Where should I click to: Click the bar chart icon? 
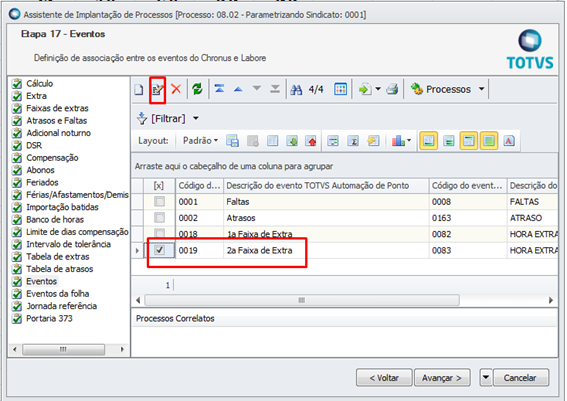(x=398, y=141)
